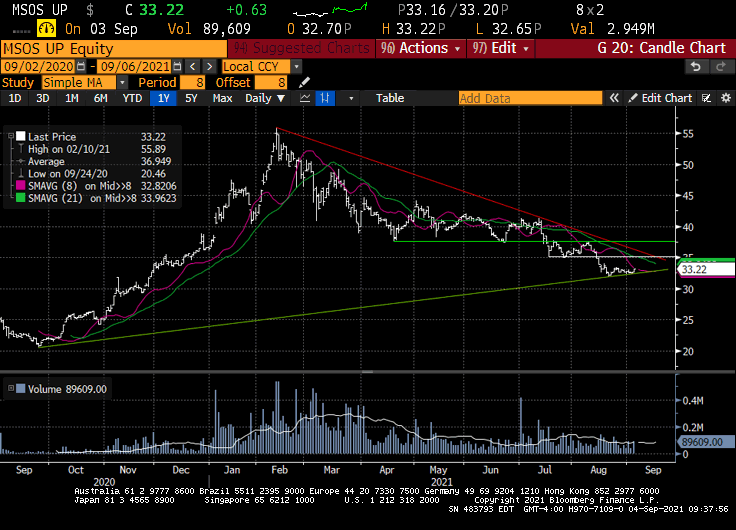736x530 pixels.
Task: Open chart settings gear icon
Action: tap(726, 98)
